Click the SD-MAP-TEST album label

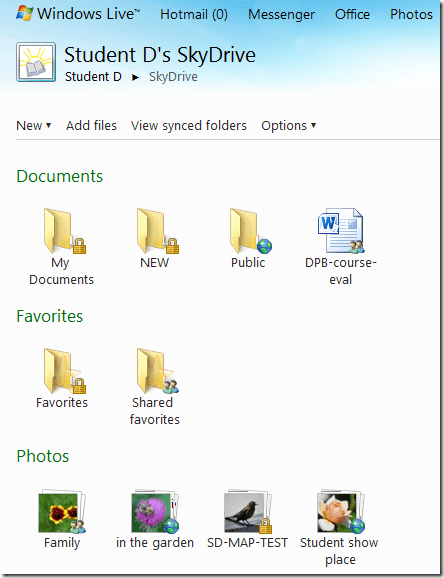[247, 543]
